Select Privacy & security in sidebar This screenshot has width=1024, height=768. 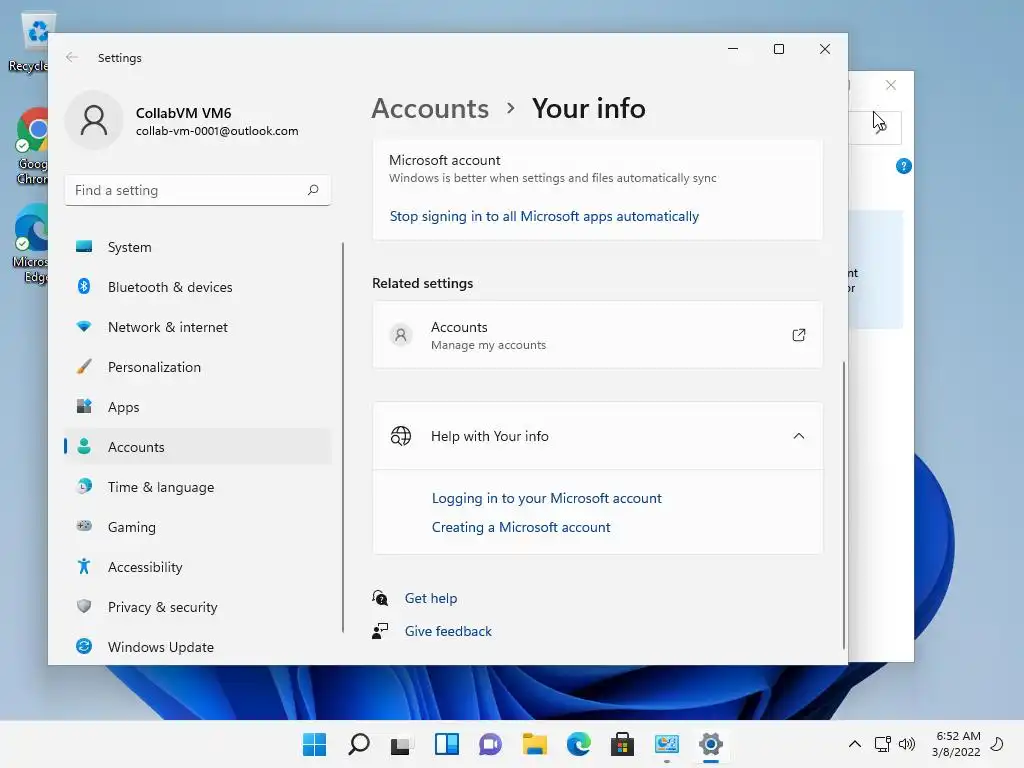[198, 607]
